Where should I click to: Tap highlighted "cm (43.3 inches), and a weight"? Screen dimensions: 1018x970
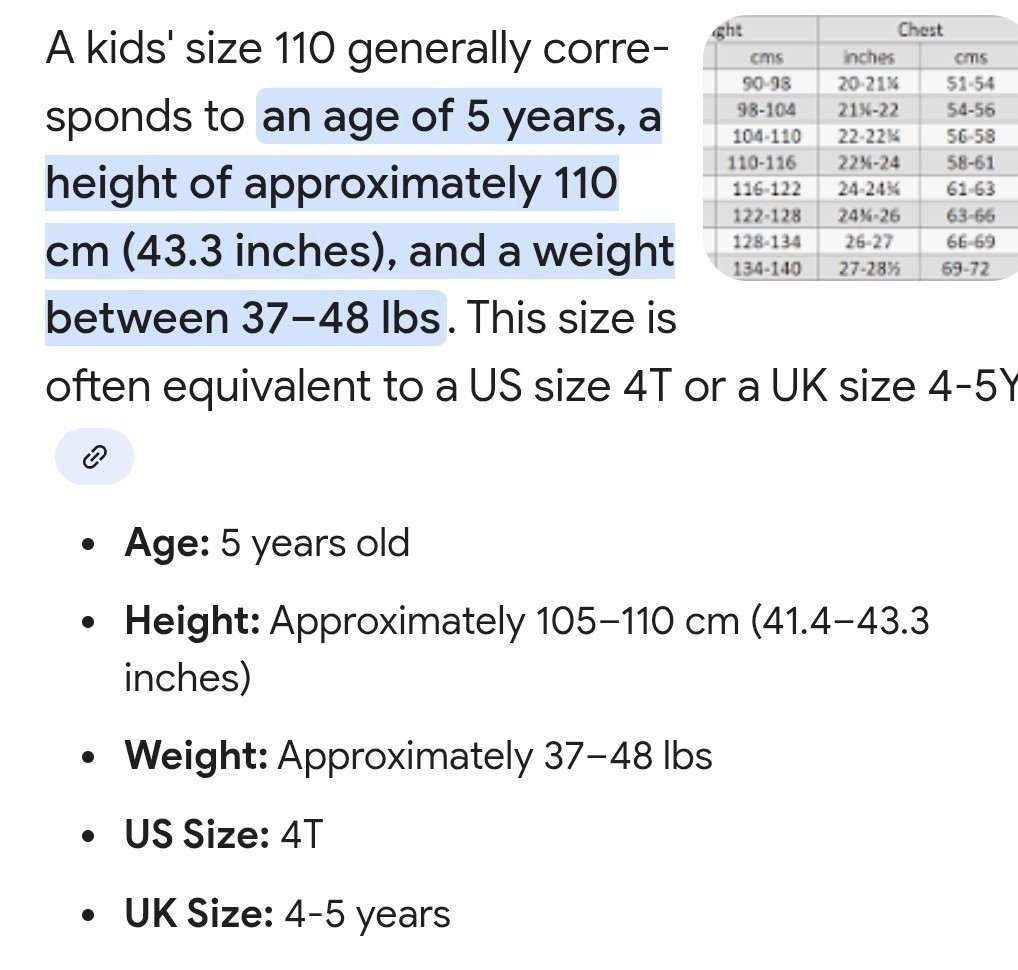pyautogui.click(x=360, y=251)
